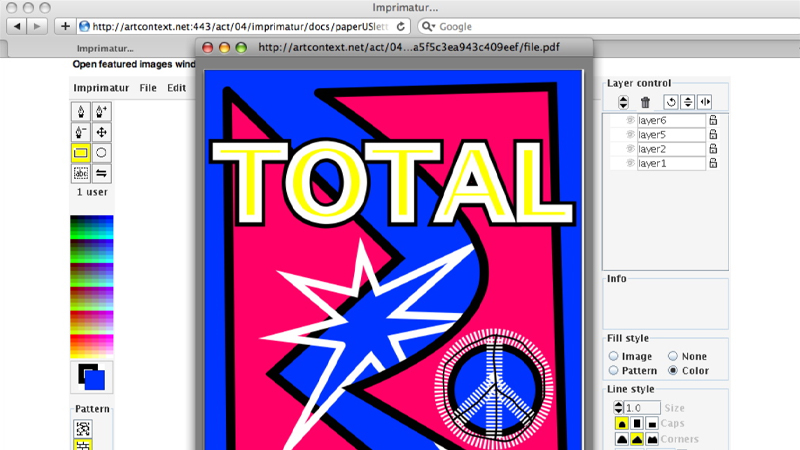Select the Image fill style radio
800x450 pixels.
click(x=613, y=356)
